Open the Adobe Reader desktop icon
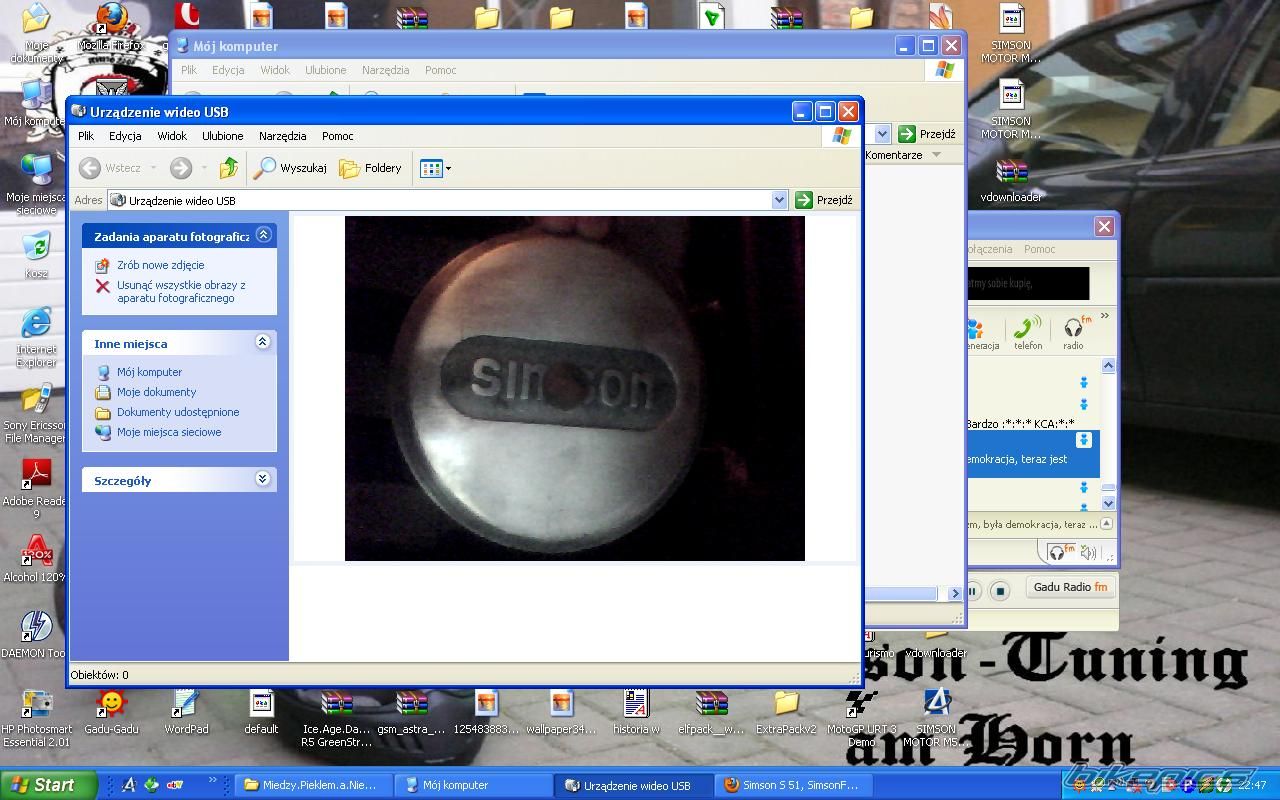Image resolution: width=1280 pixels, height=800 pixels. pos(36,474)
